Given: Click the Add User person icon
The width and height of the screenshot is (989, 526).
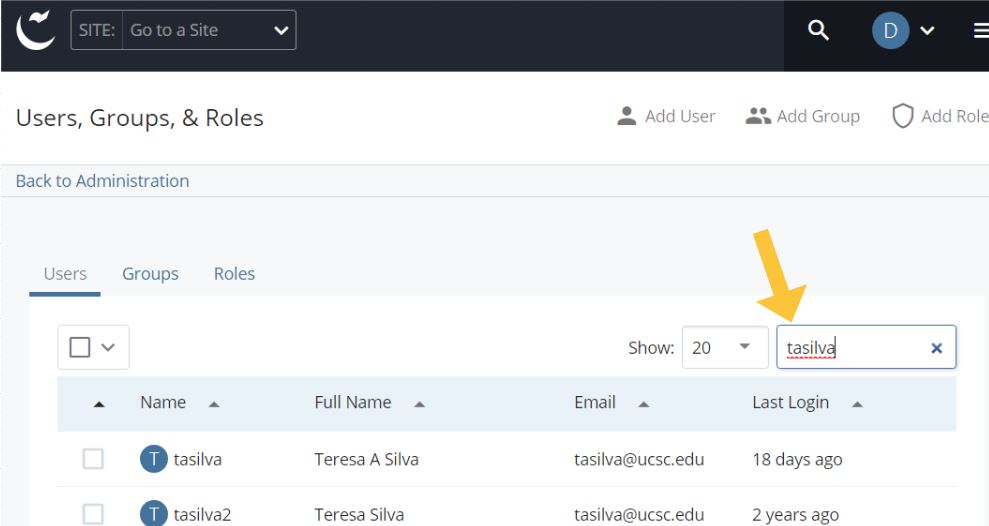Looking at the screenshot, I should [626, 116].
